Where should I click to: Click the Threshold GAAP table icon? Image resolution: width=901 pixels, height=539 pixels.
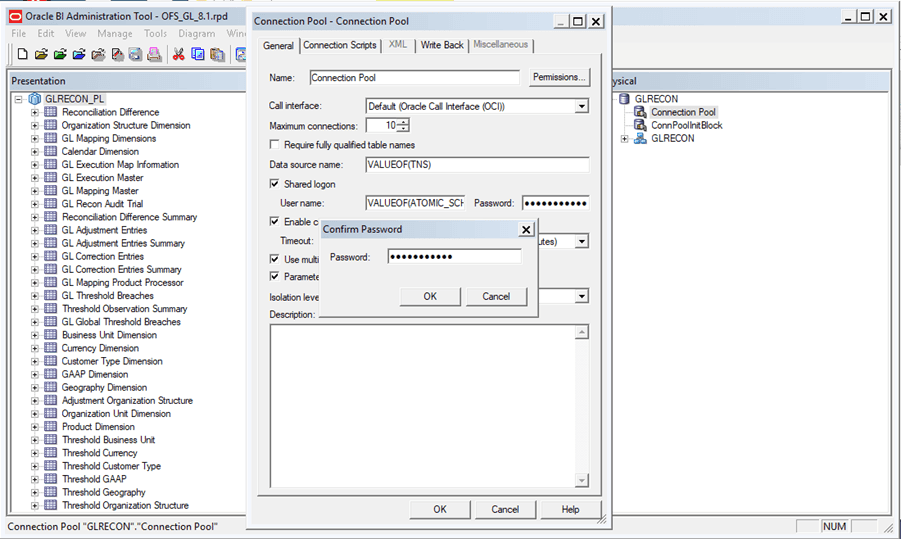pyautogui.click(x=51, y=479)
